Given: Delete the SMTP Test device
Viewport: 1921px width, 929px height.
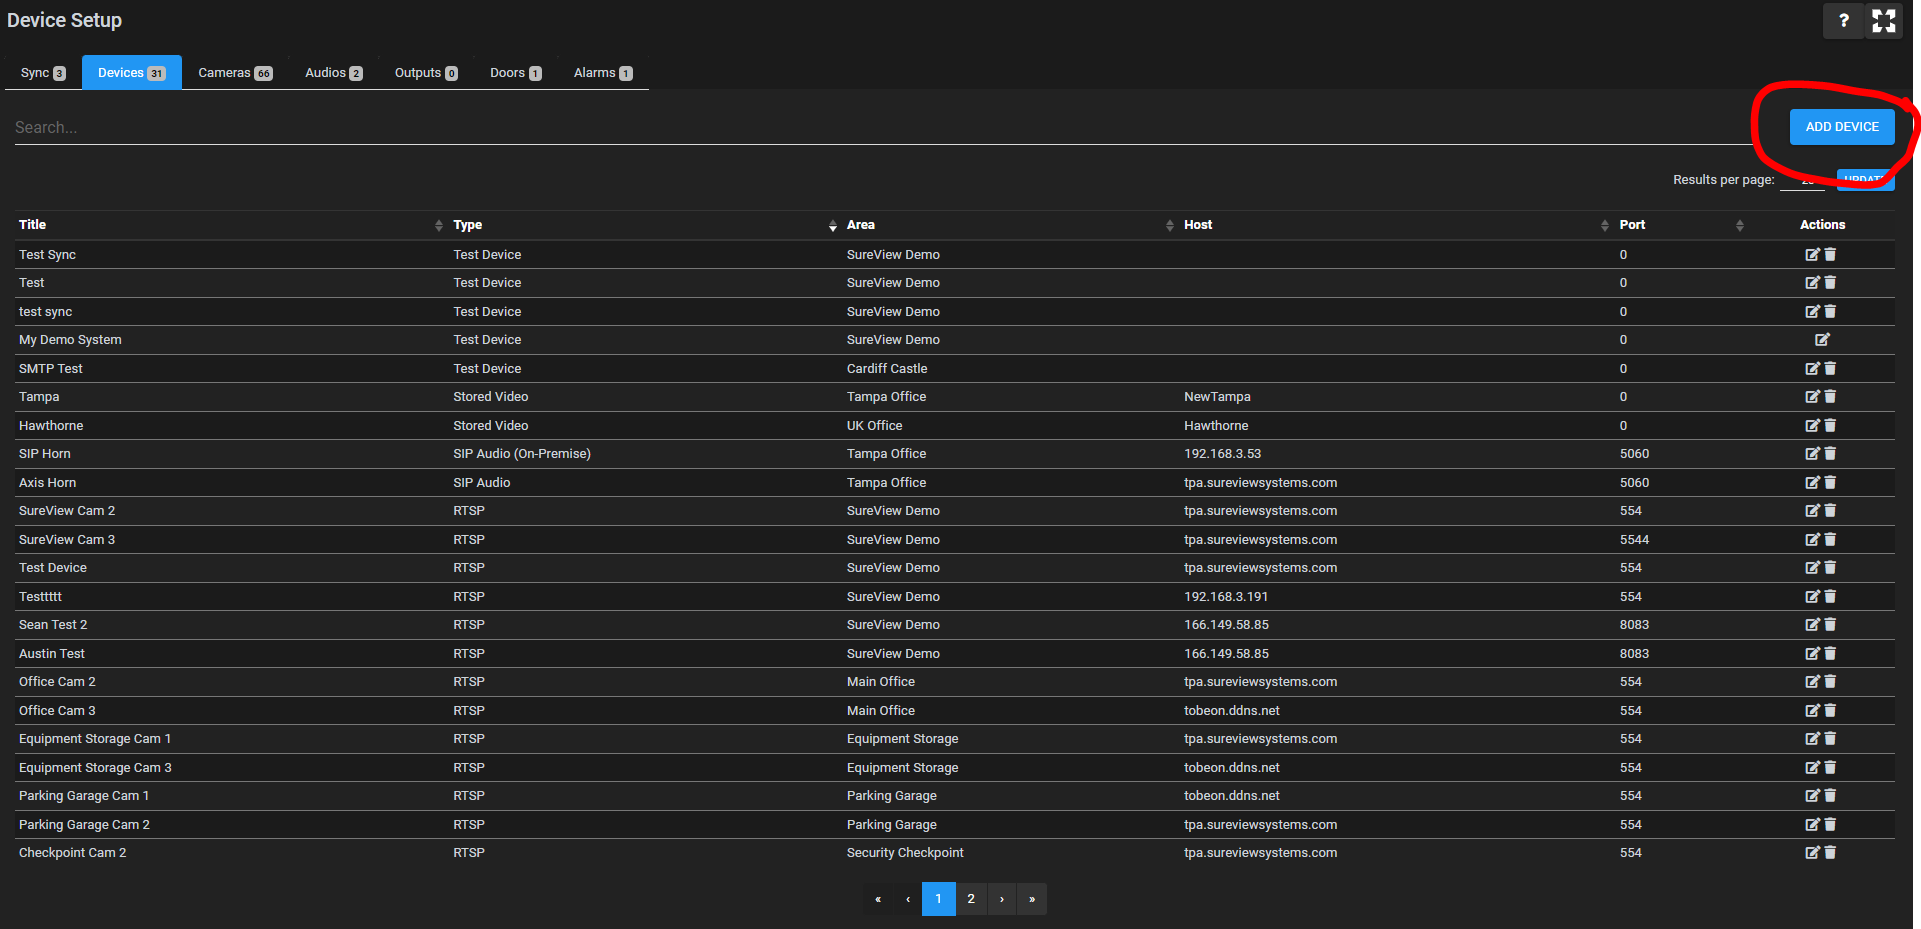Looking at the screenshot, I should tap(1830, 369).
